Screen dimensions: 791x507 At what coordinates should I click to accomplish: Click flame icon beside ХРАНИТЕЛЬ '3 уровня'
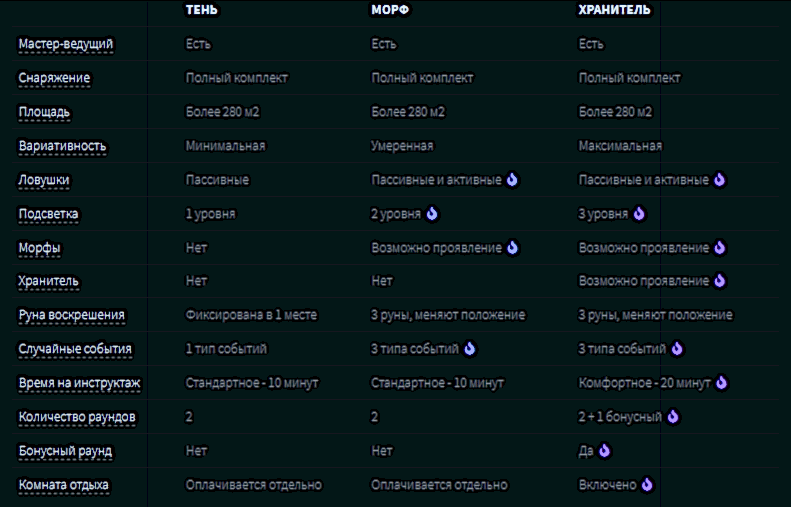point(640,214)
